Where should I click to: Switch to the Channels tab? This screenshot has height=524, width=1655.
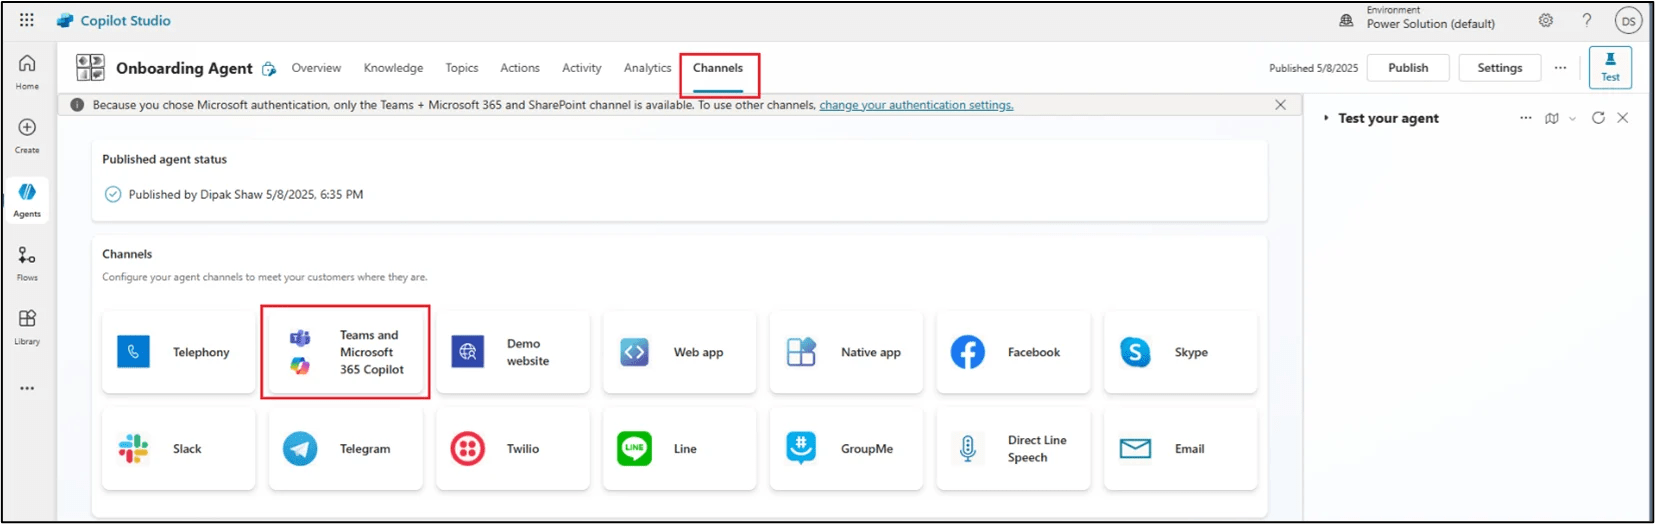[718, 68]
